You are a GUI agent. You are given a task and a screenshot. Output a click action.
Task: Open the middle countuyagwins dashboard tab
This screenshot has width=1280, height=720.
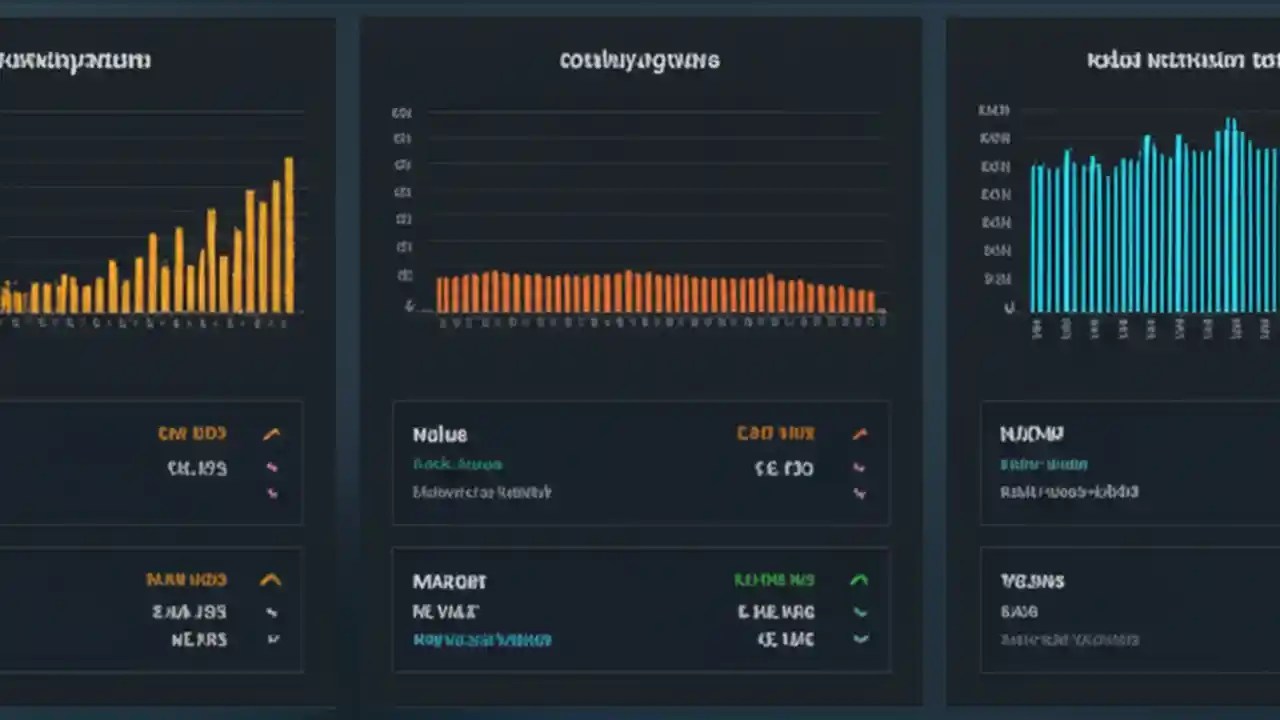coord(639,60)
